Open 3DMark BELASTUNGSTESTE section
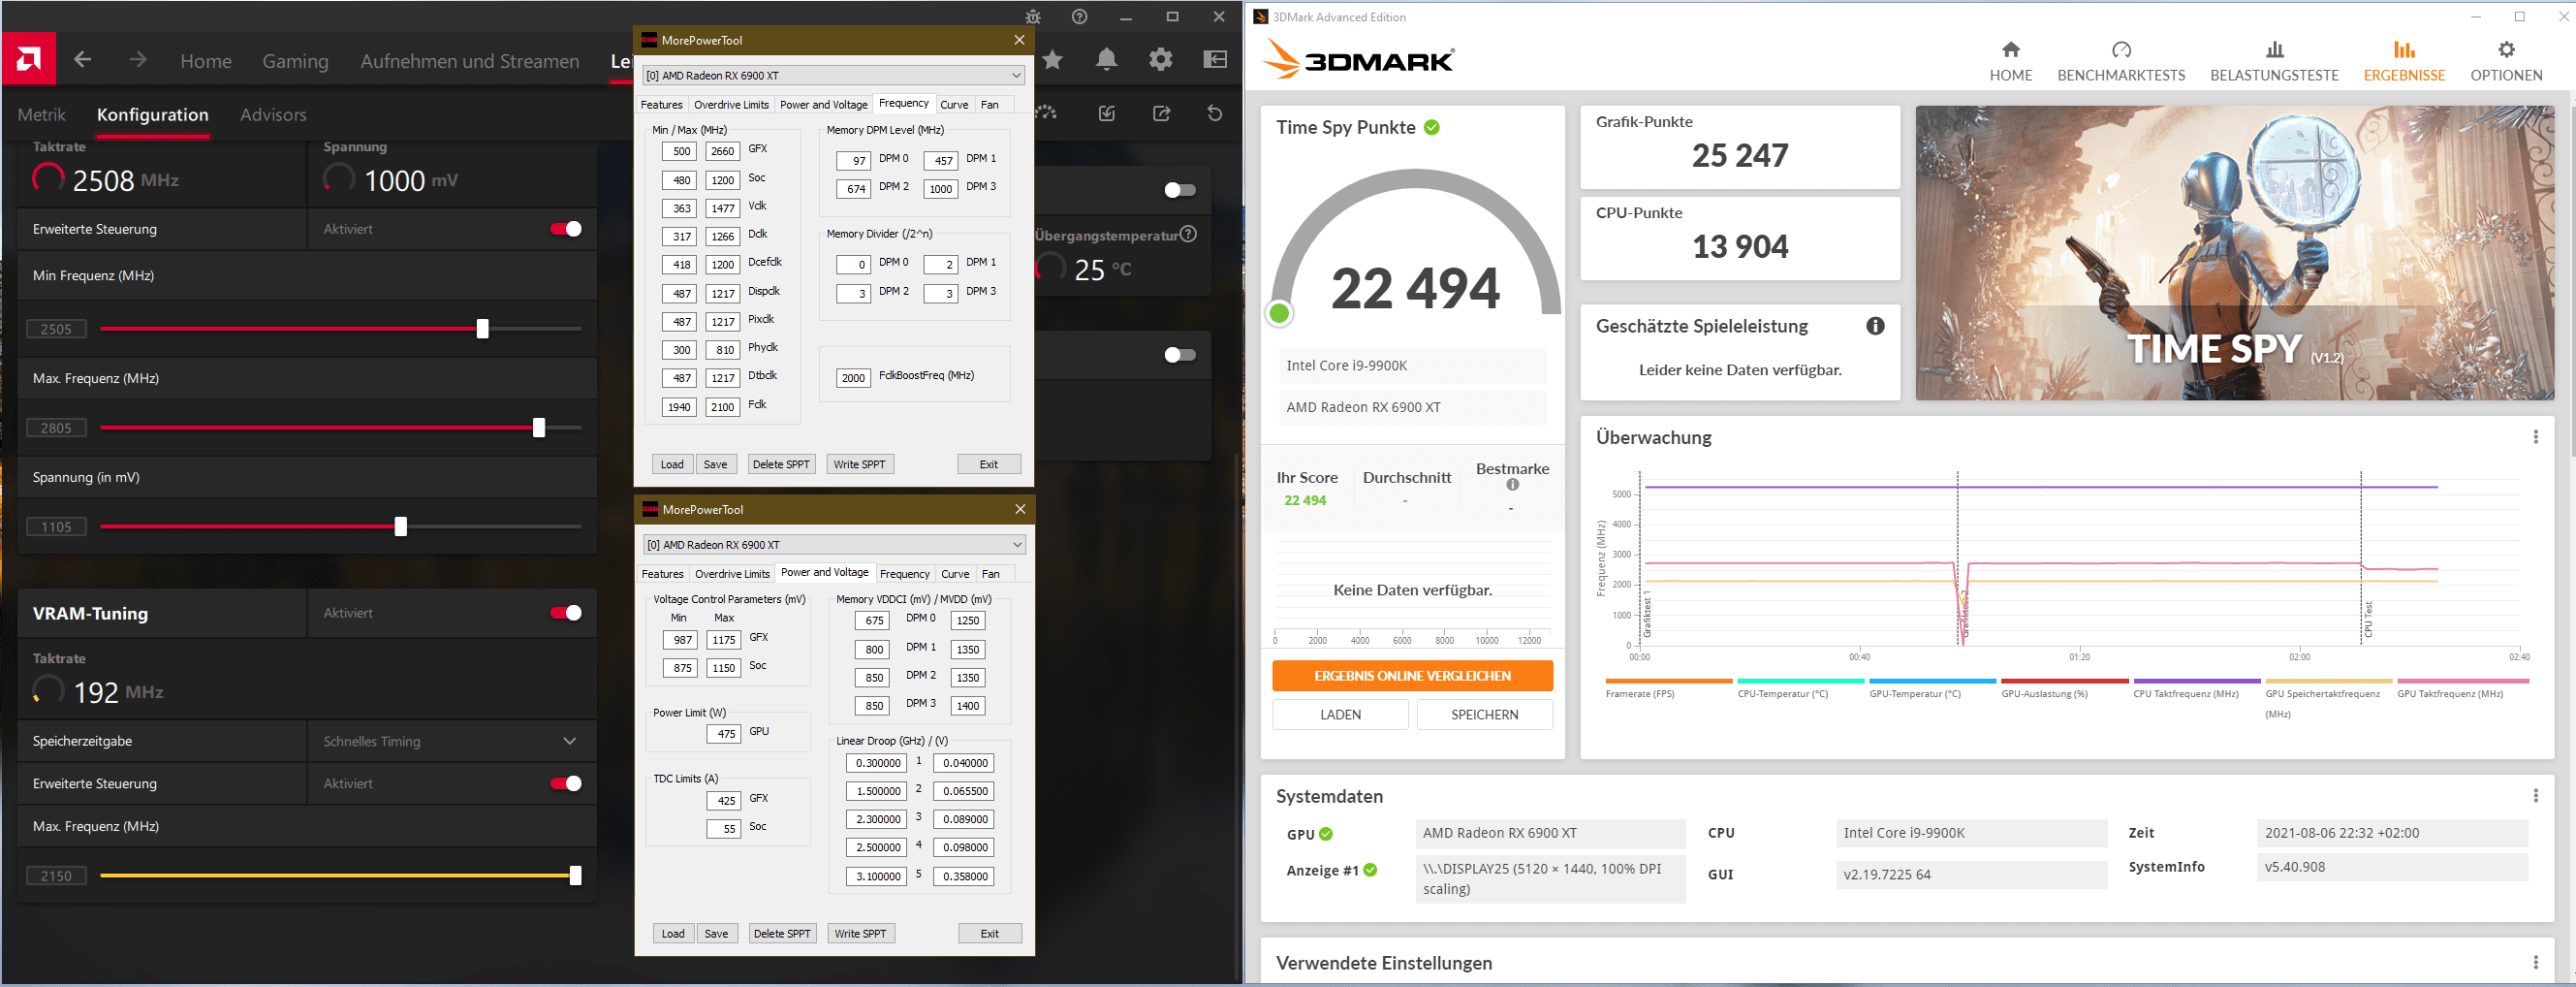Image resolution: width=2576 pixels, height=987 pixels. click(x=2274, y=62)
